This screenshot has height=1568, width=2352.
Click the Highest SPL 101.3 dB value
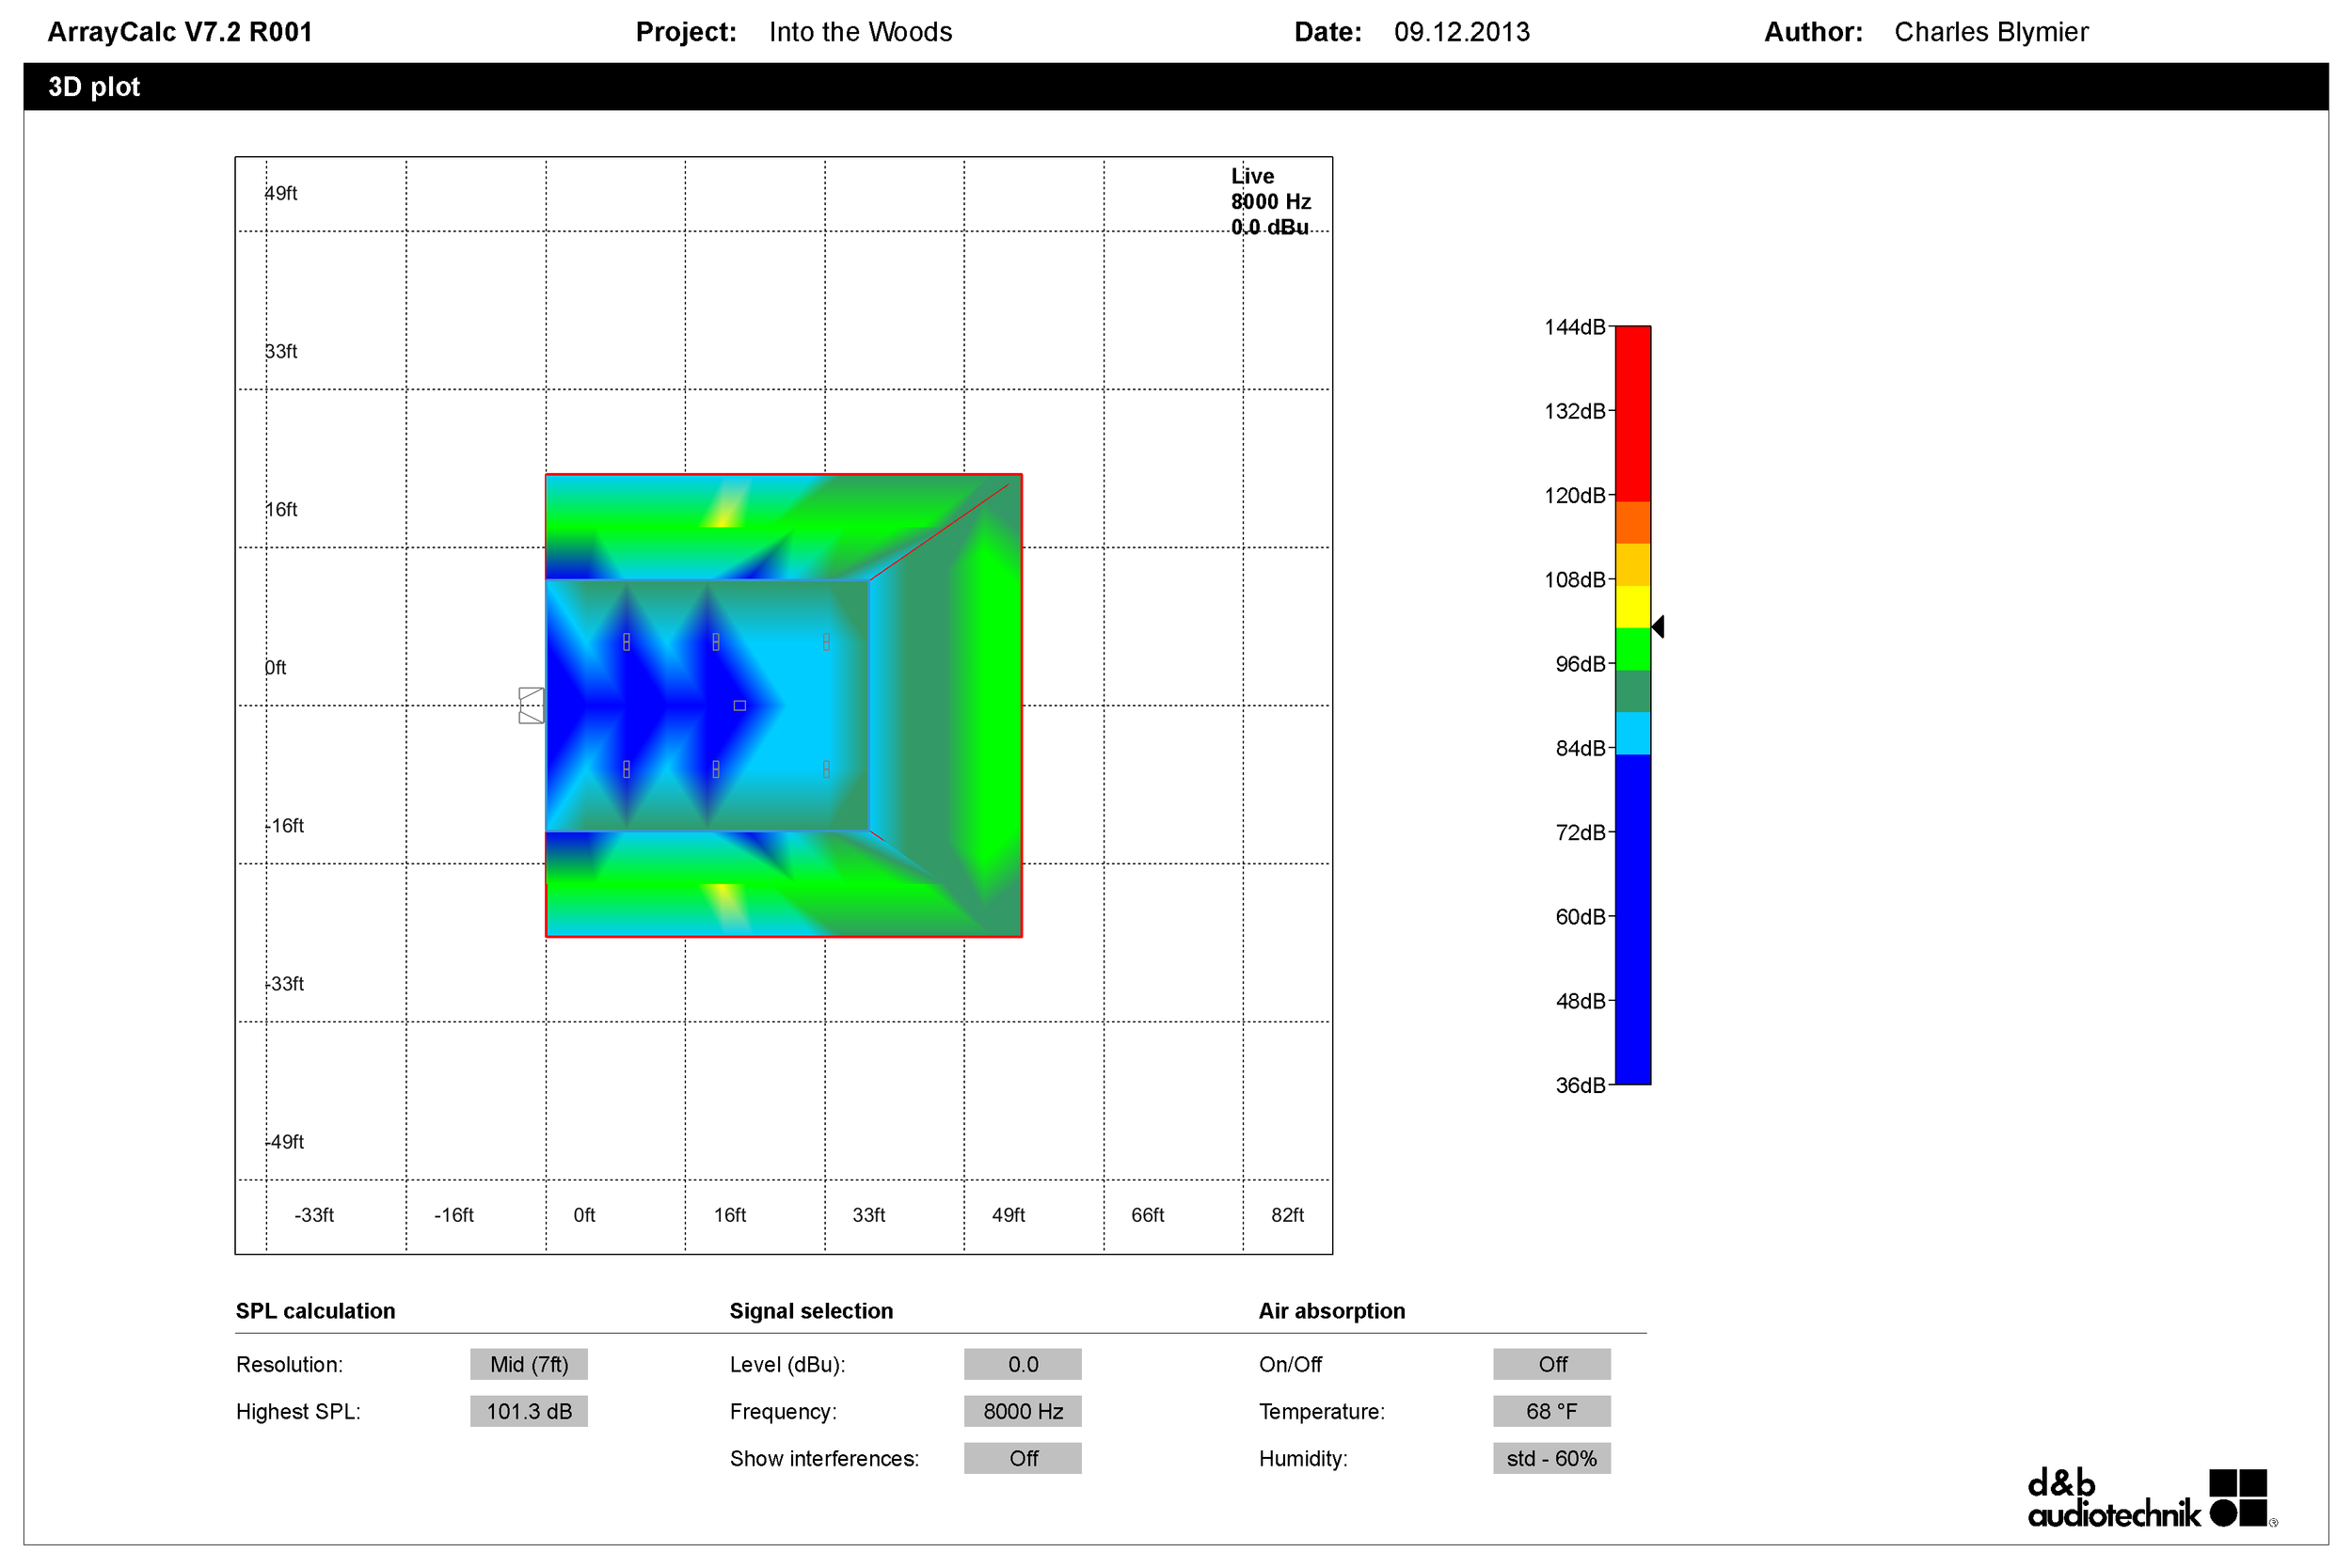[x=528, y=1411]
